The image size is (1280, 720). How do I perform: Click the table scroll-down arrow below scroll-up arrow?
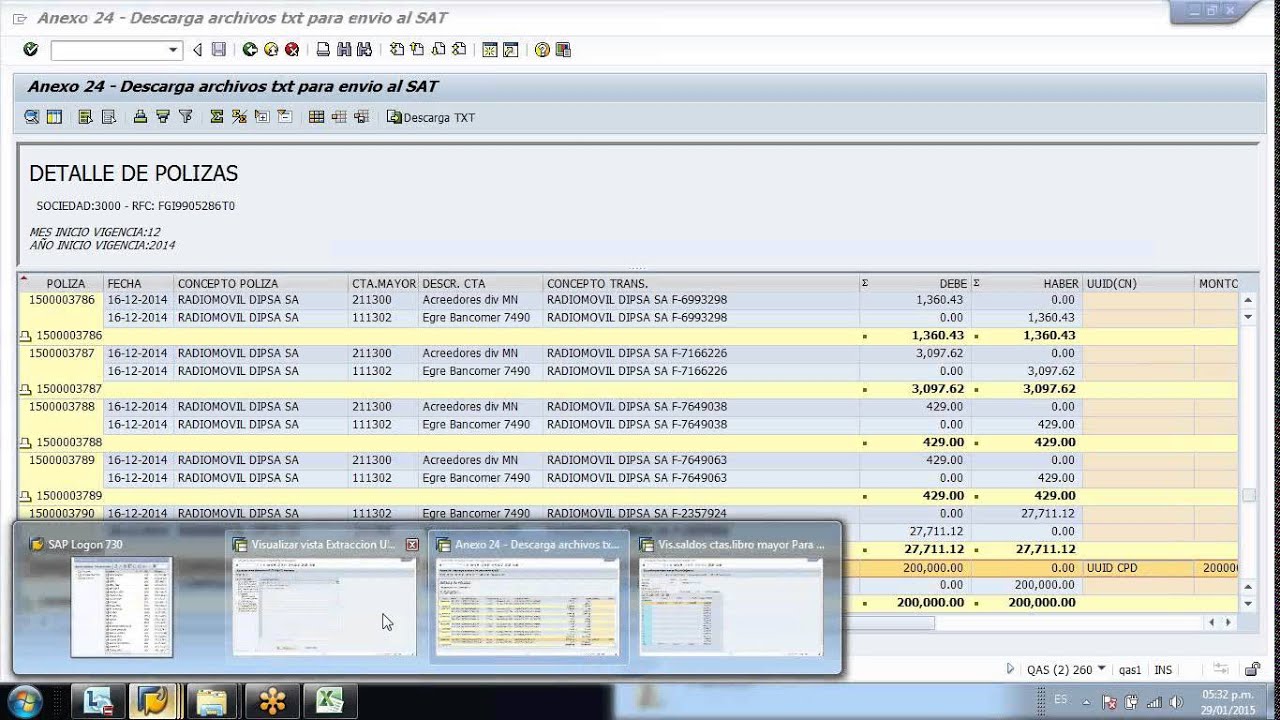[1248, 317]
